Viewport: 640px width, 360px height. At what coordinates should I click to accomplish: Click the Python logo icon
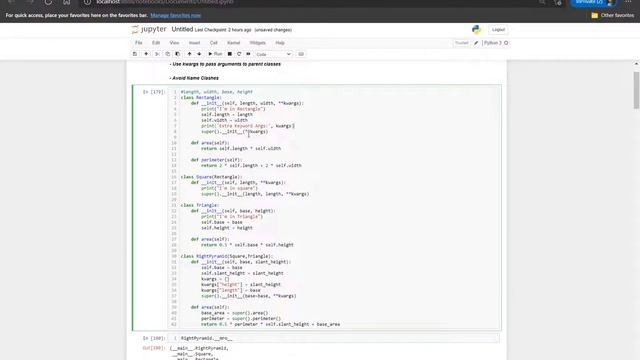pyautogui.click(x=476, y=29)
